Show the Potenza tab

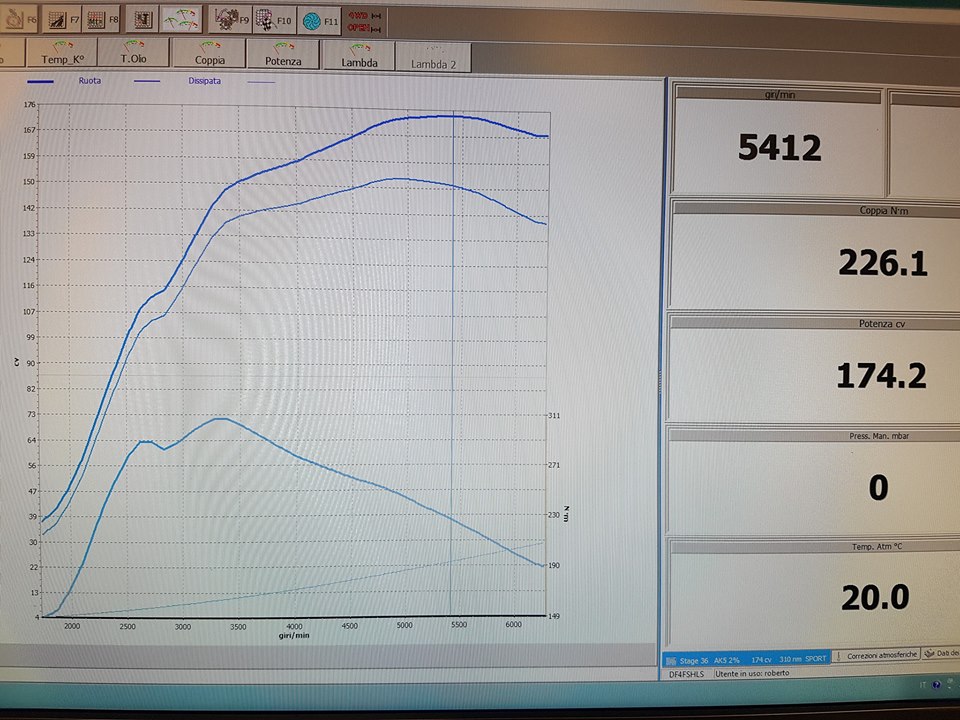[x=283, y=55]
